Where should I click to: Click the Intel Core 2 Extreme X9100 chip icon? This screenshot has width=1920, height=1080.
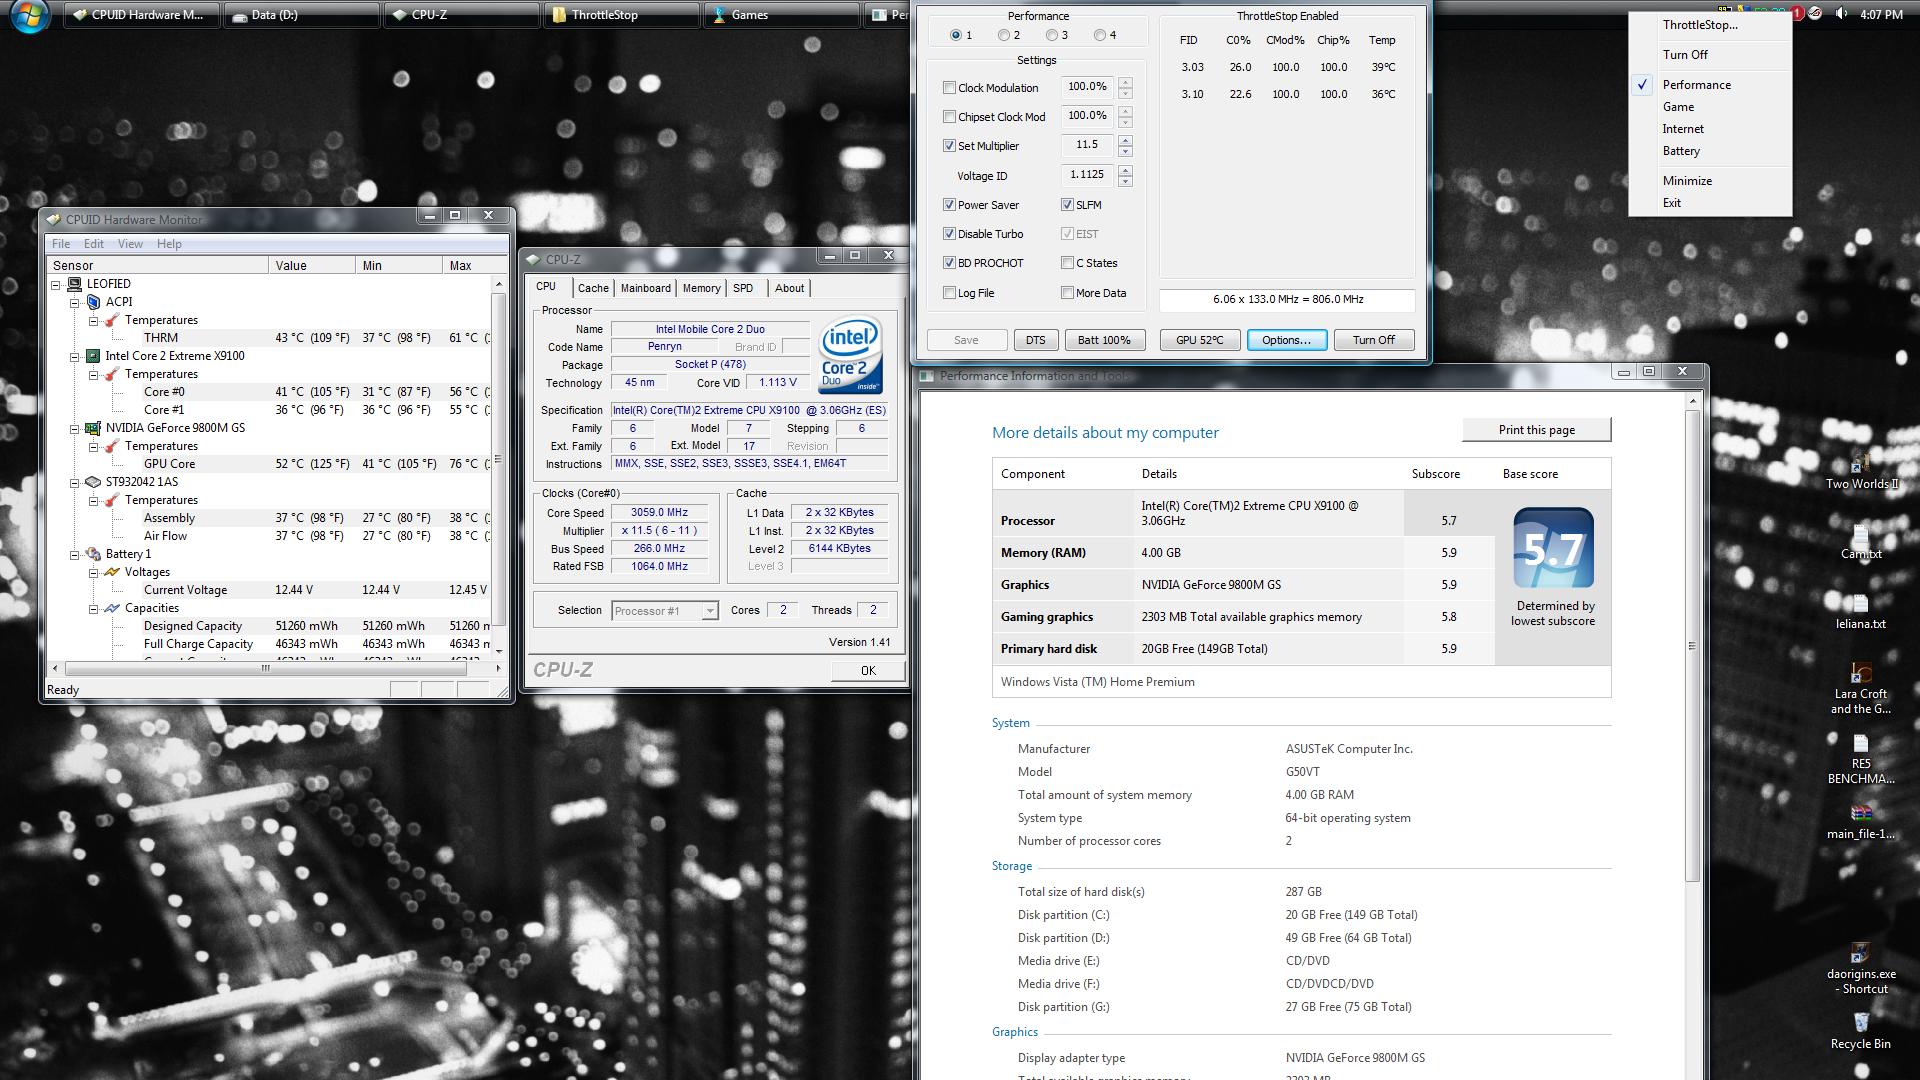(x=93, y=356)
